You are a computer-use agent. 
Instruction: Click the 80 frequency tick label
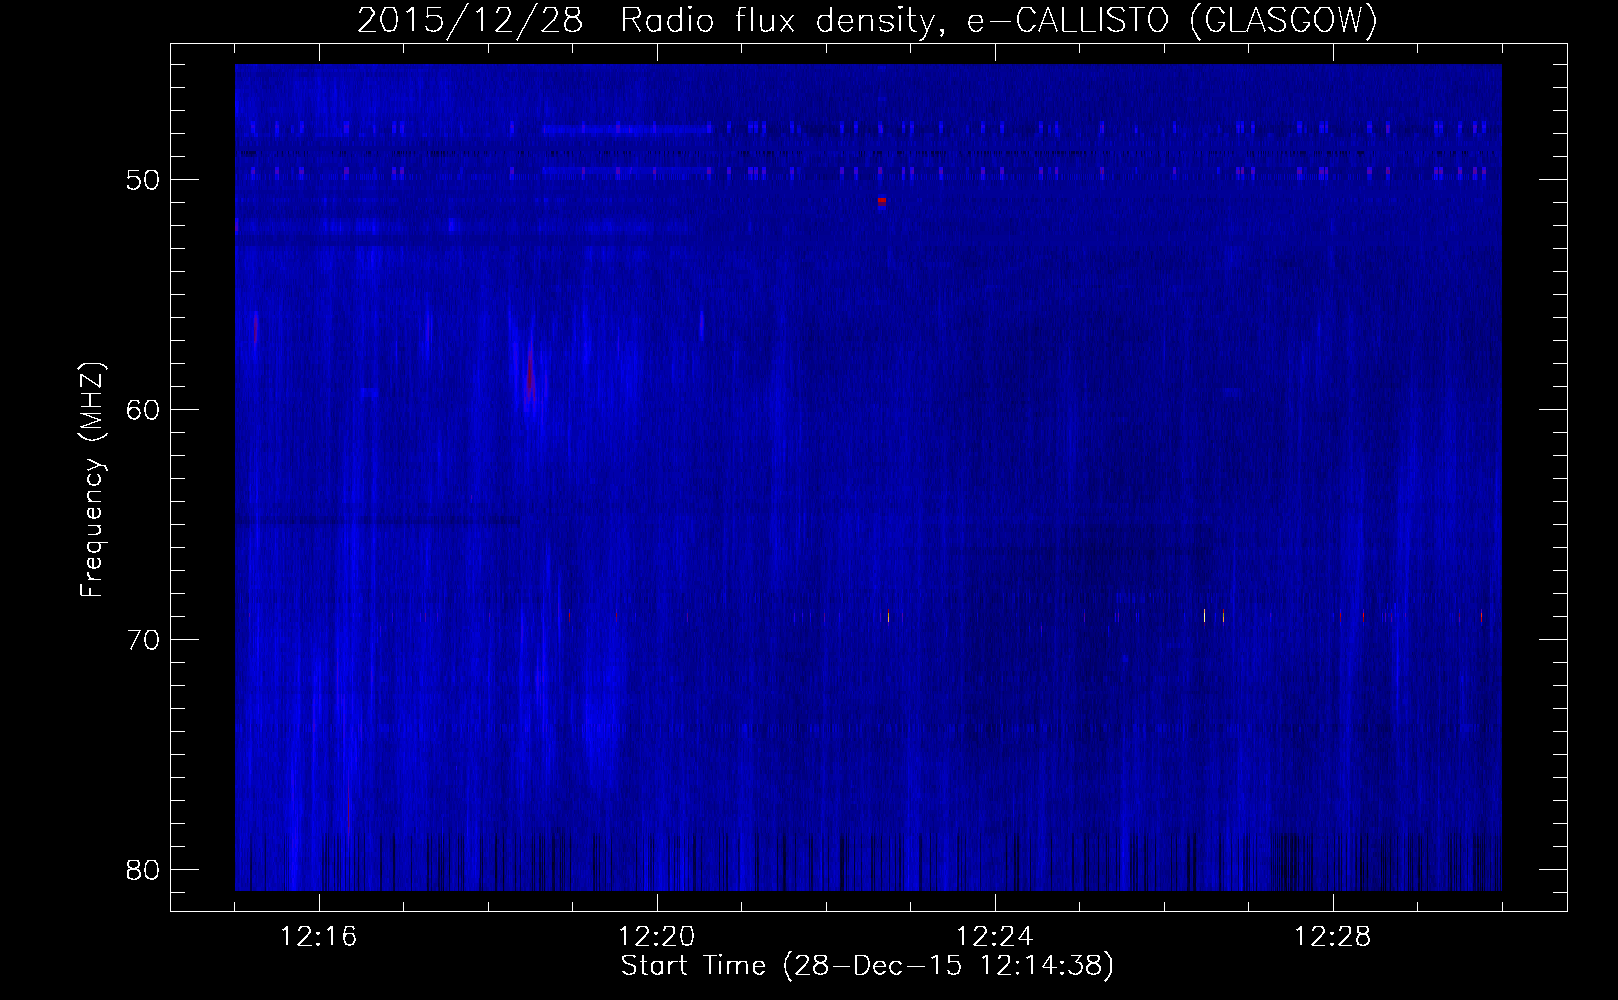[x=141, y=870]
